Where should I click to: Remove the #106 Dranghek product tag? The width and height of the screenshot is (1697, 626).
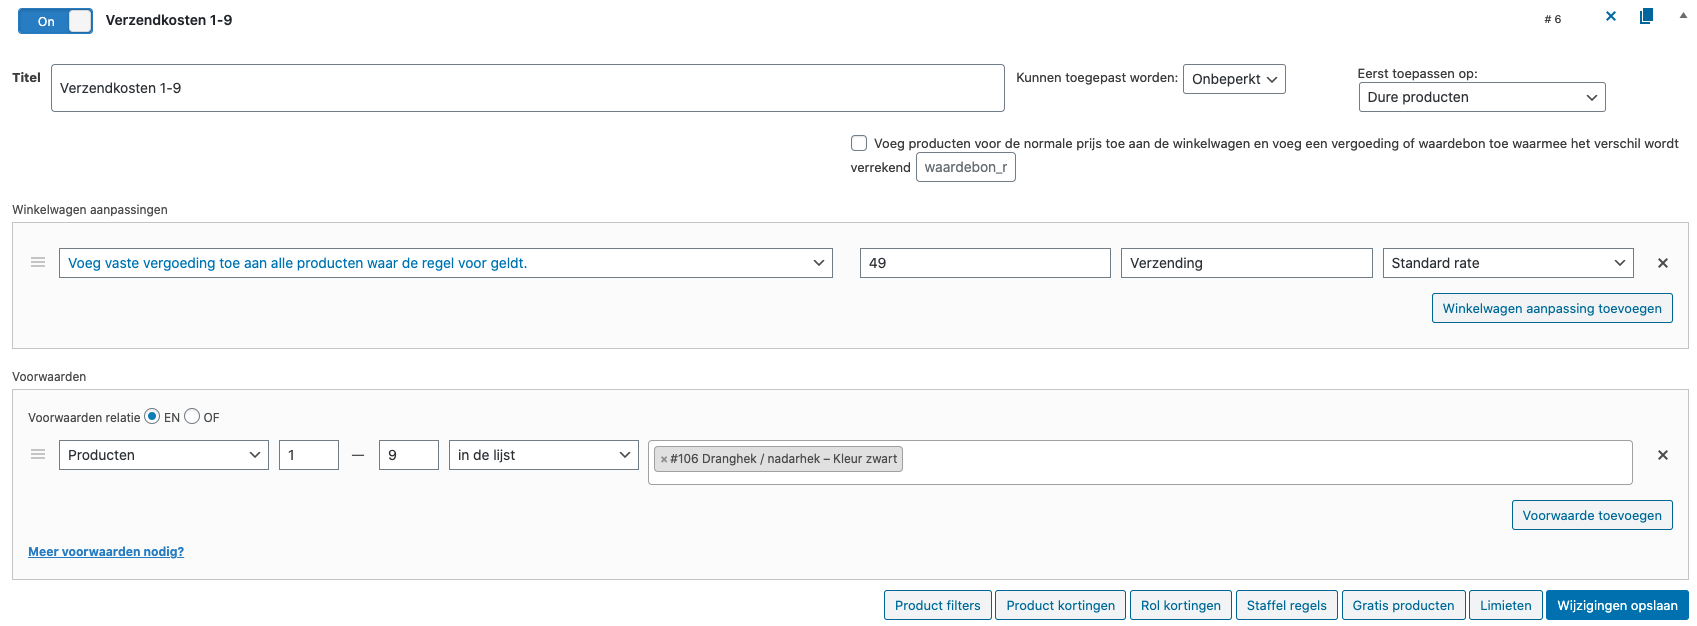click(x=664, y=459)
